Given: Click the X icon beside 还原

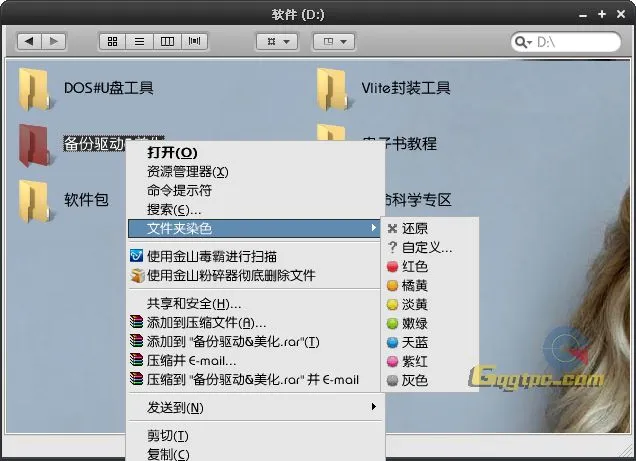Looking at the screenshot, I should (392, 228).
